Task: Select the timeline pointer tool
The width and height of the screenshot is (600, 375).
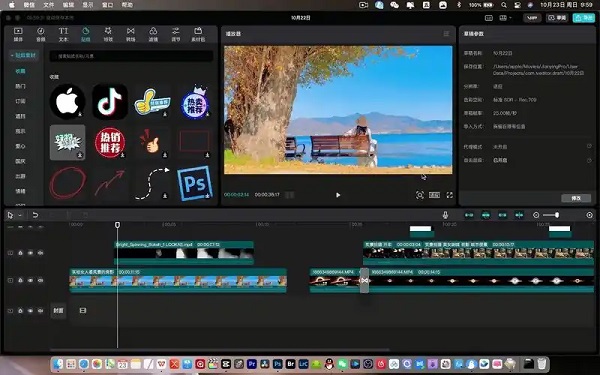Action: pos(10,215)
